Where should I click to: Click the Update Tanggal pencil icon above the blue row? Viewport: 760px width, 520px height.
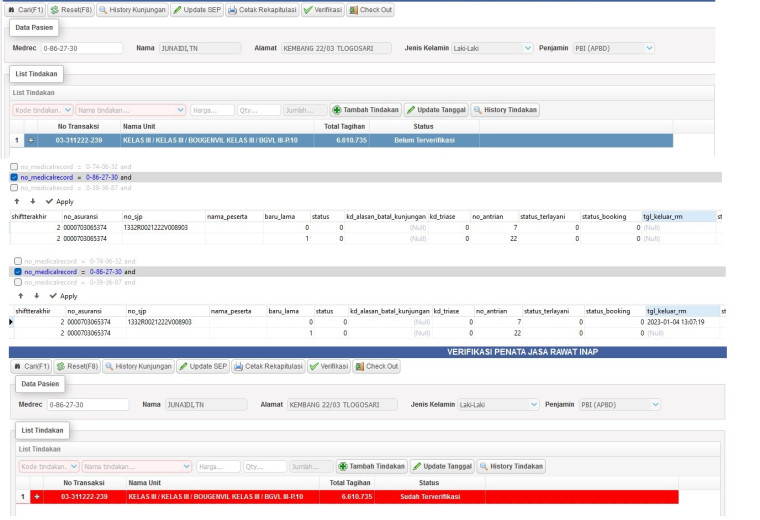pyautogui.click(x=411, y=110)
